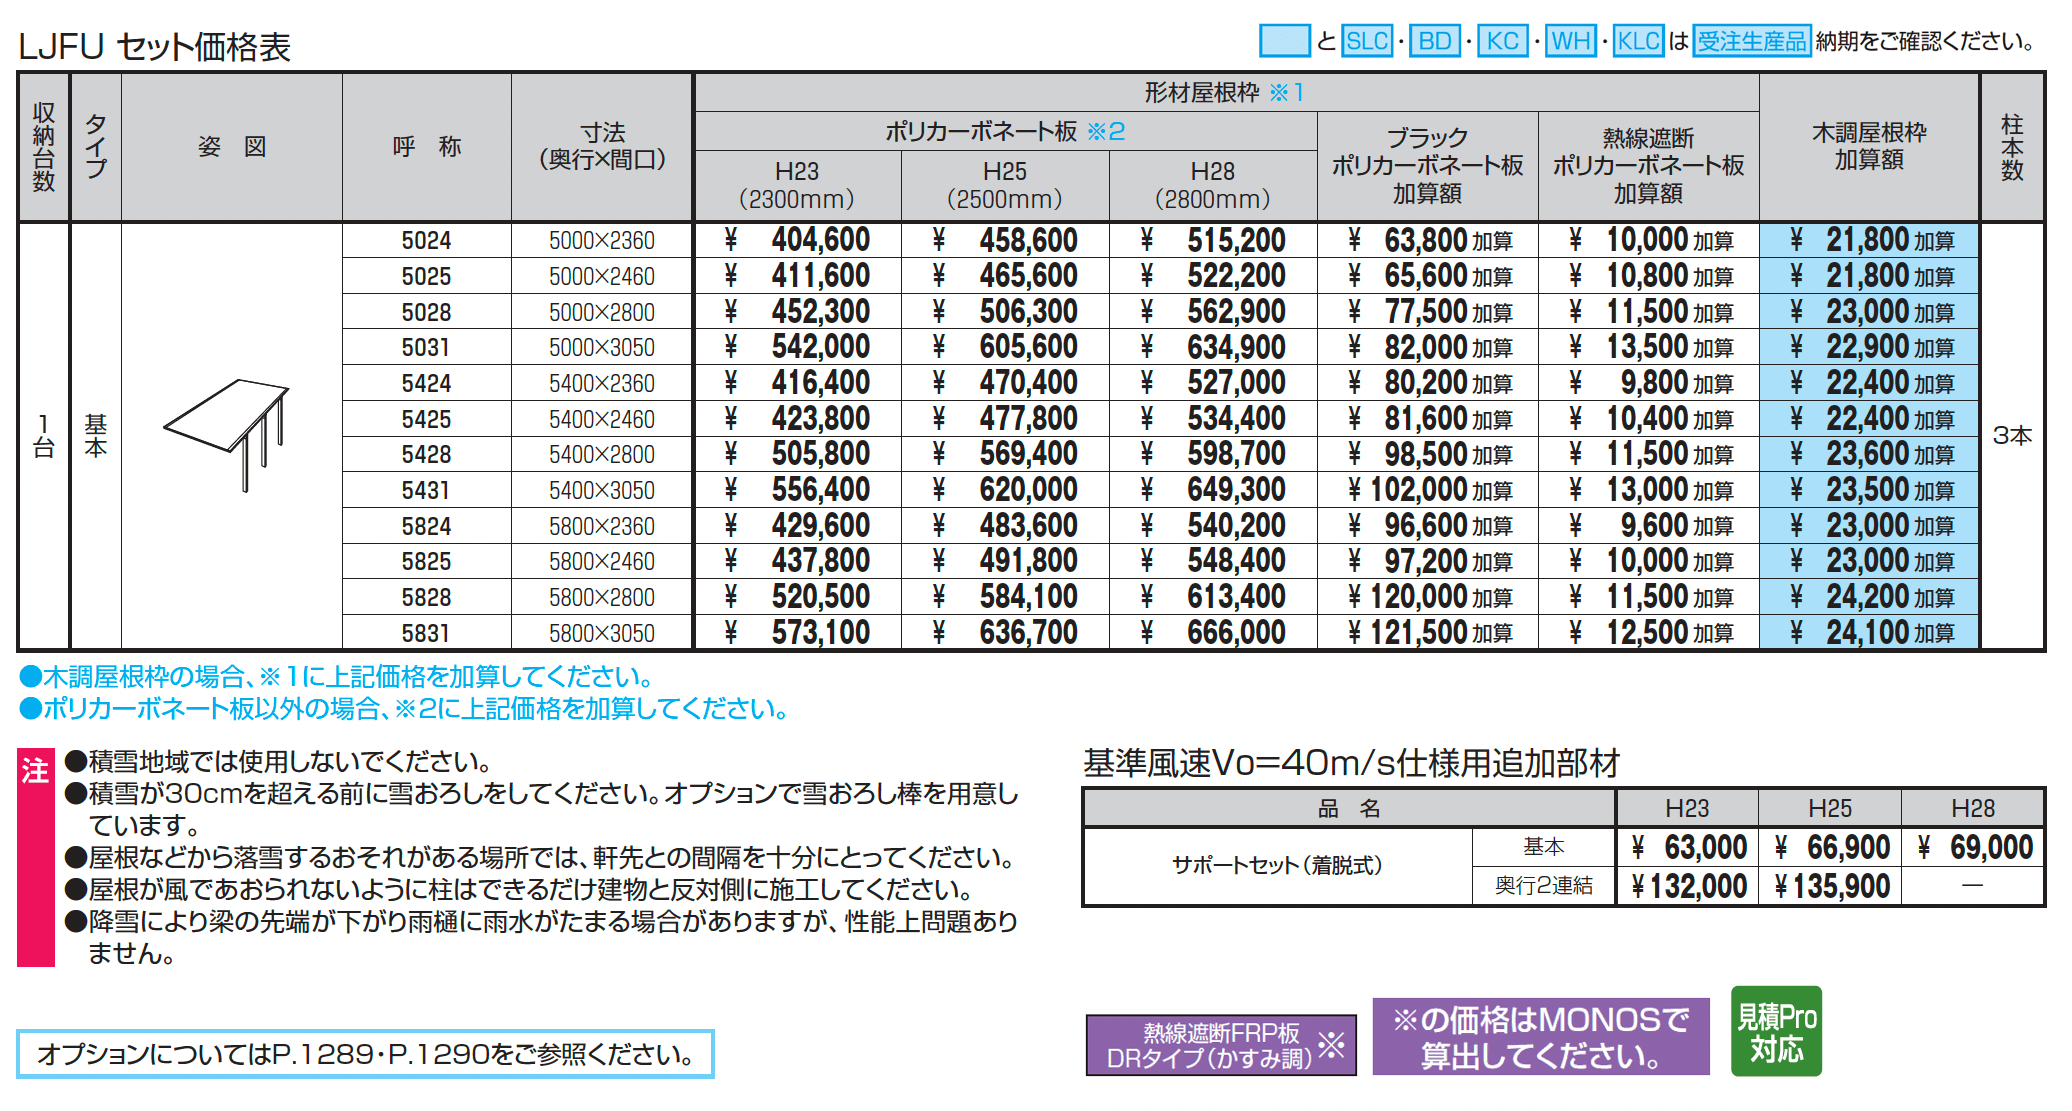Image resolution: width=2072 pixels, height=1111 pixels.
Task: Select model code 5031
Action: click(427, 348)
